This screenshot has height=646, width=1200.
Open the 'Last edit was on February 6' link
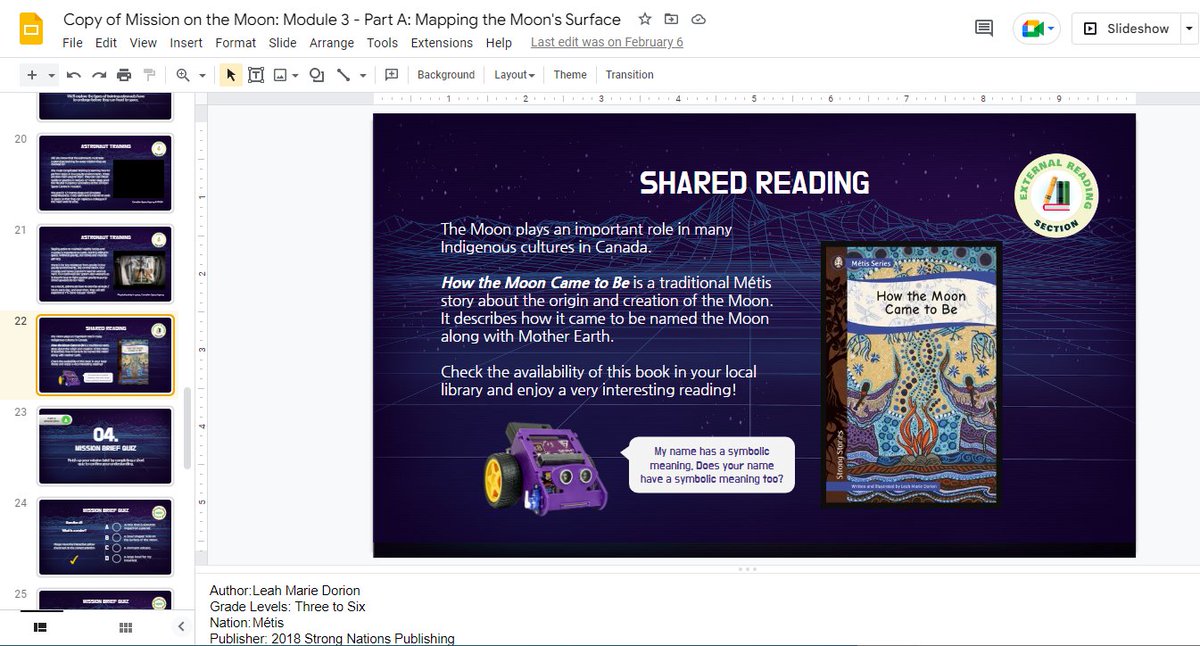pyautogui.click(x=607, y=42)
